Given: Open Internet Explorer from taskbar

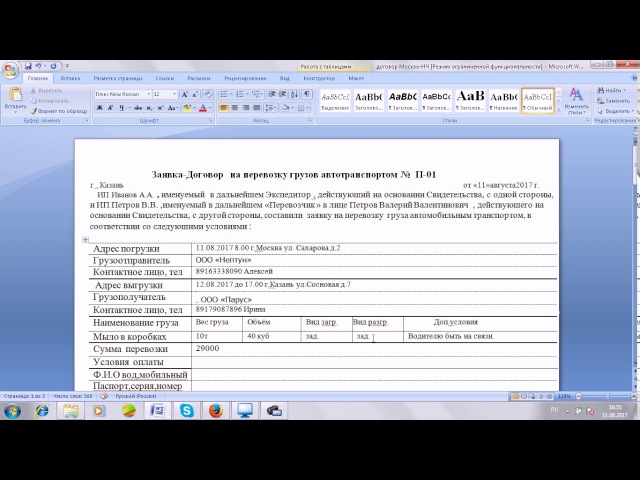Looking at the screenshot, I should [42, 411].
